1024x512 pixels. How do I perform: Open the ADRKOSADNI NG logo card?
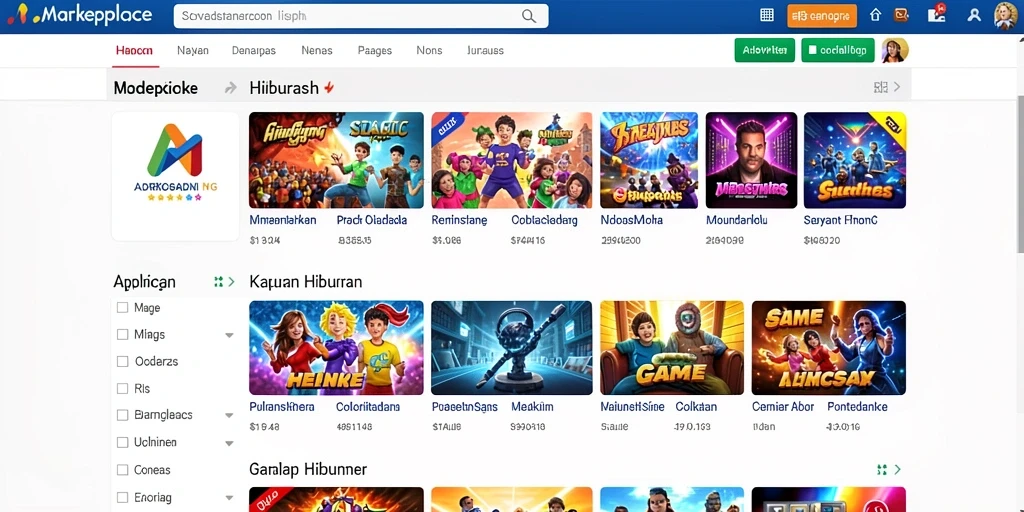(175, 176)
